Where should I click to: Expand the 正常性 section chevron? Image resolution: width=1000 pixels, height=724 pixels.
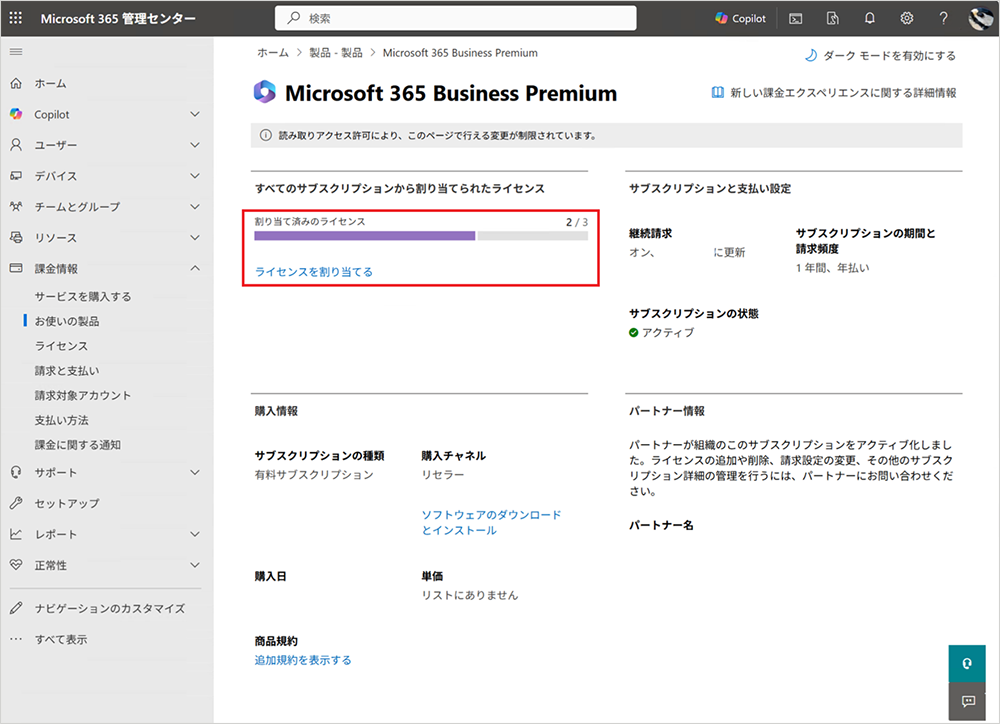[x=195, y=565]
